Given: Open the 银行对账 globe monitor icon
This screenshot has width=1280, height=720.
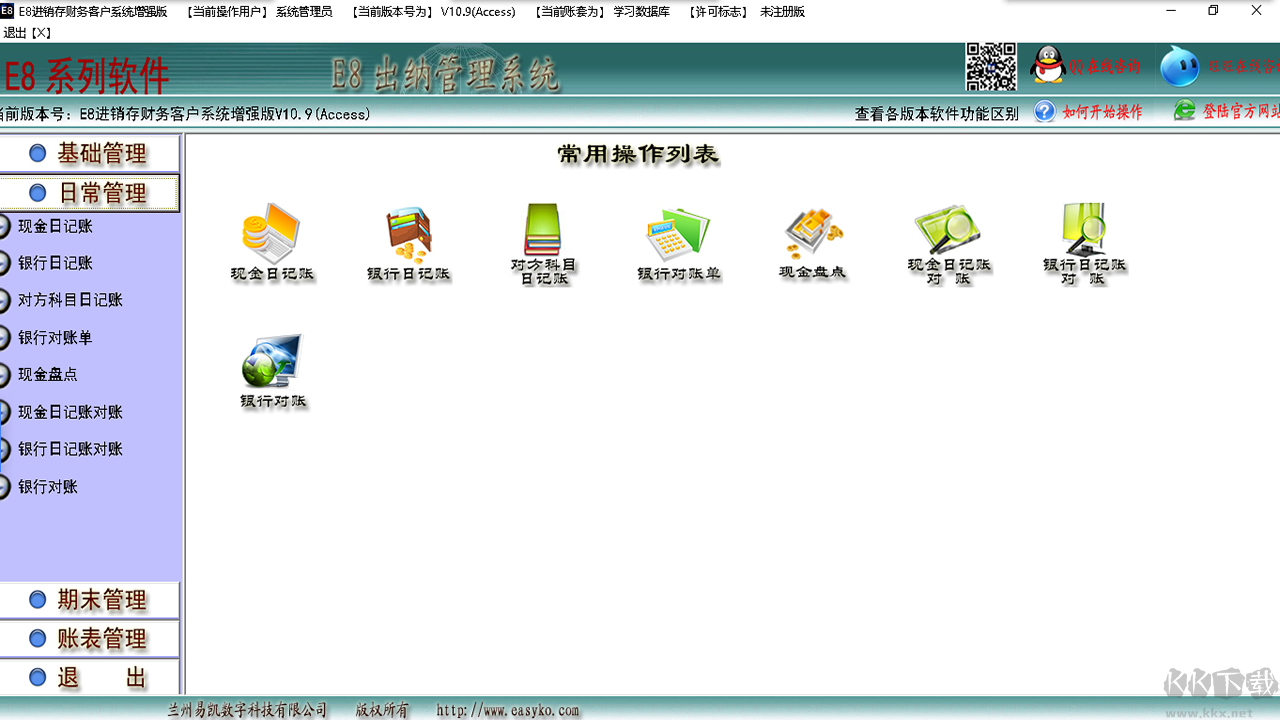Looking at the screenshot, I should 273,371.
